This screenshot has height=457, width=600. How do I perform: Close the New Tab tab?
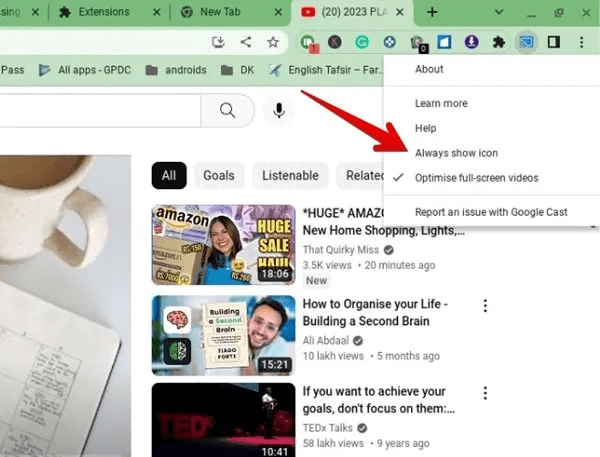278,12
